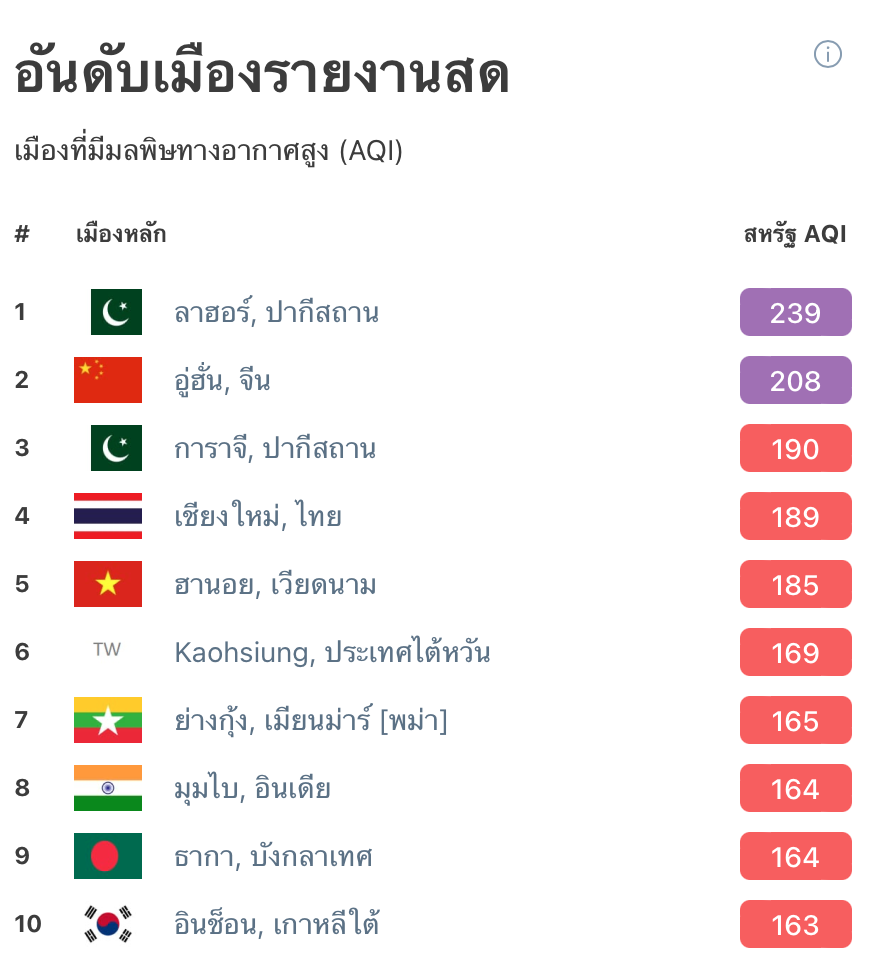Click the Bangladesh flag beside Dhaka
Screen dimensions: 888x968
pyautogui.click(x=107, y=856)
